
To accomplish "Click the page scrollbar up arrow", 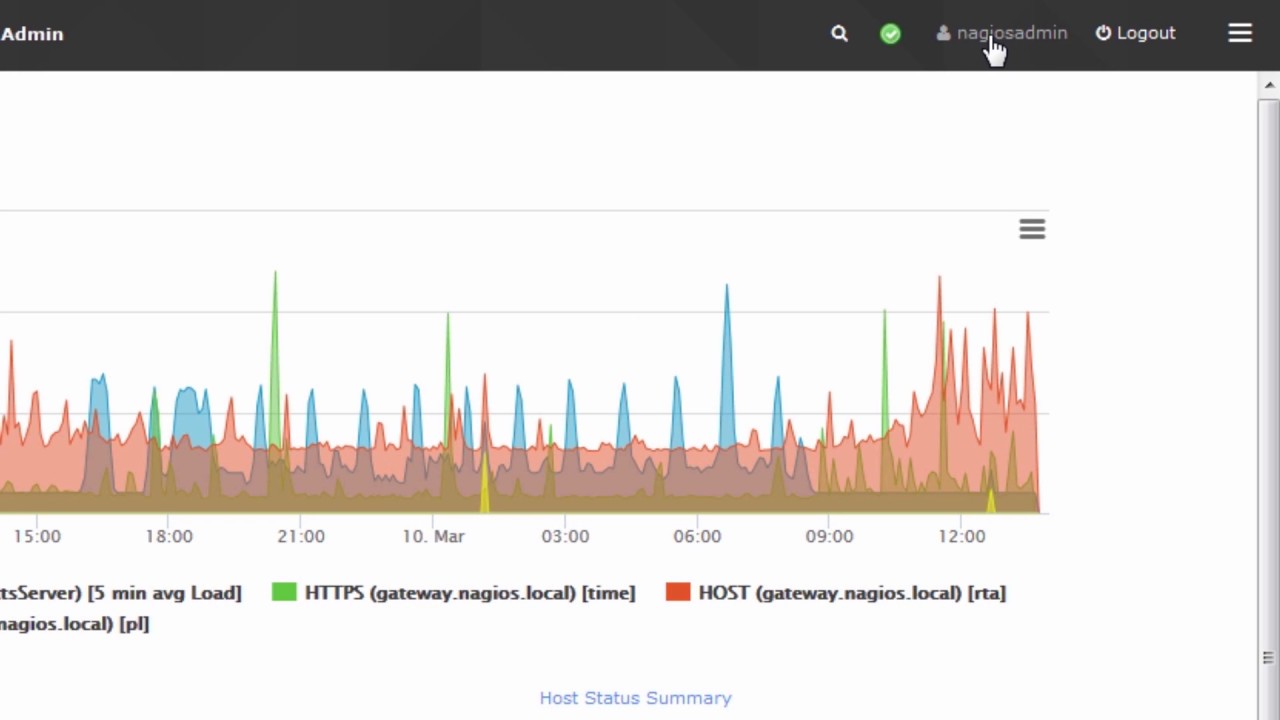I will pyautogui.click(x=1269, y=85).
